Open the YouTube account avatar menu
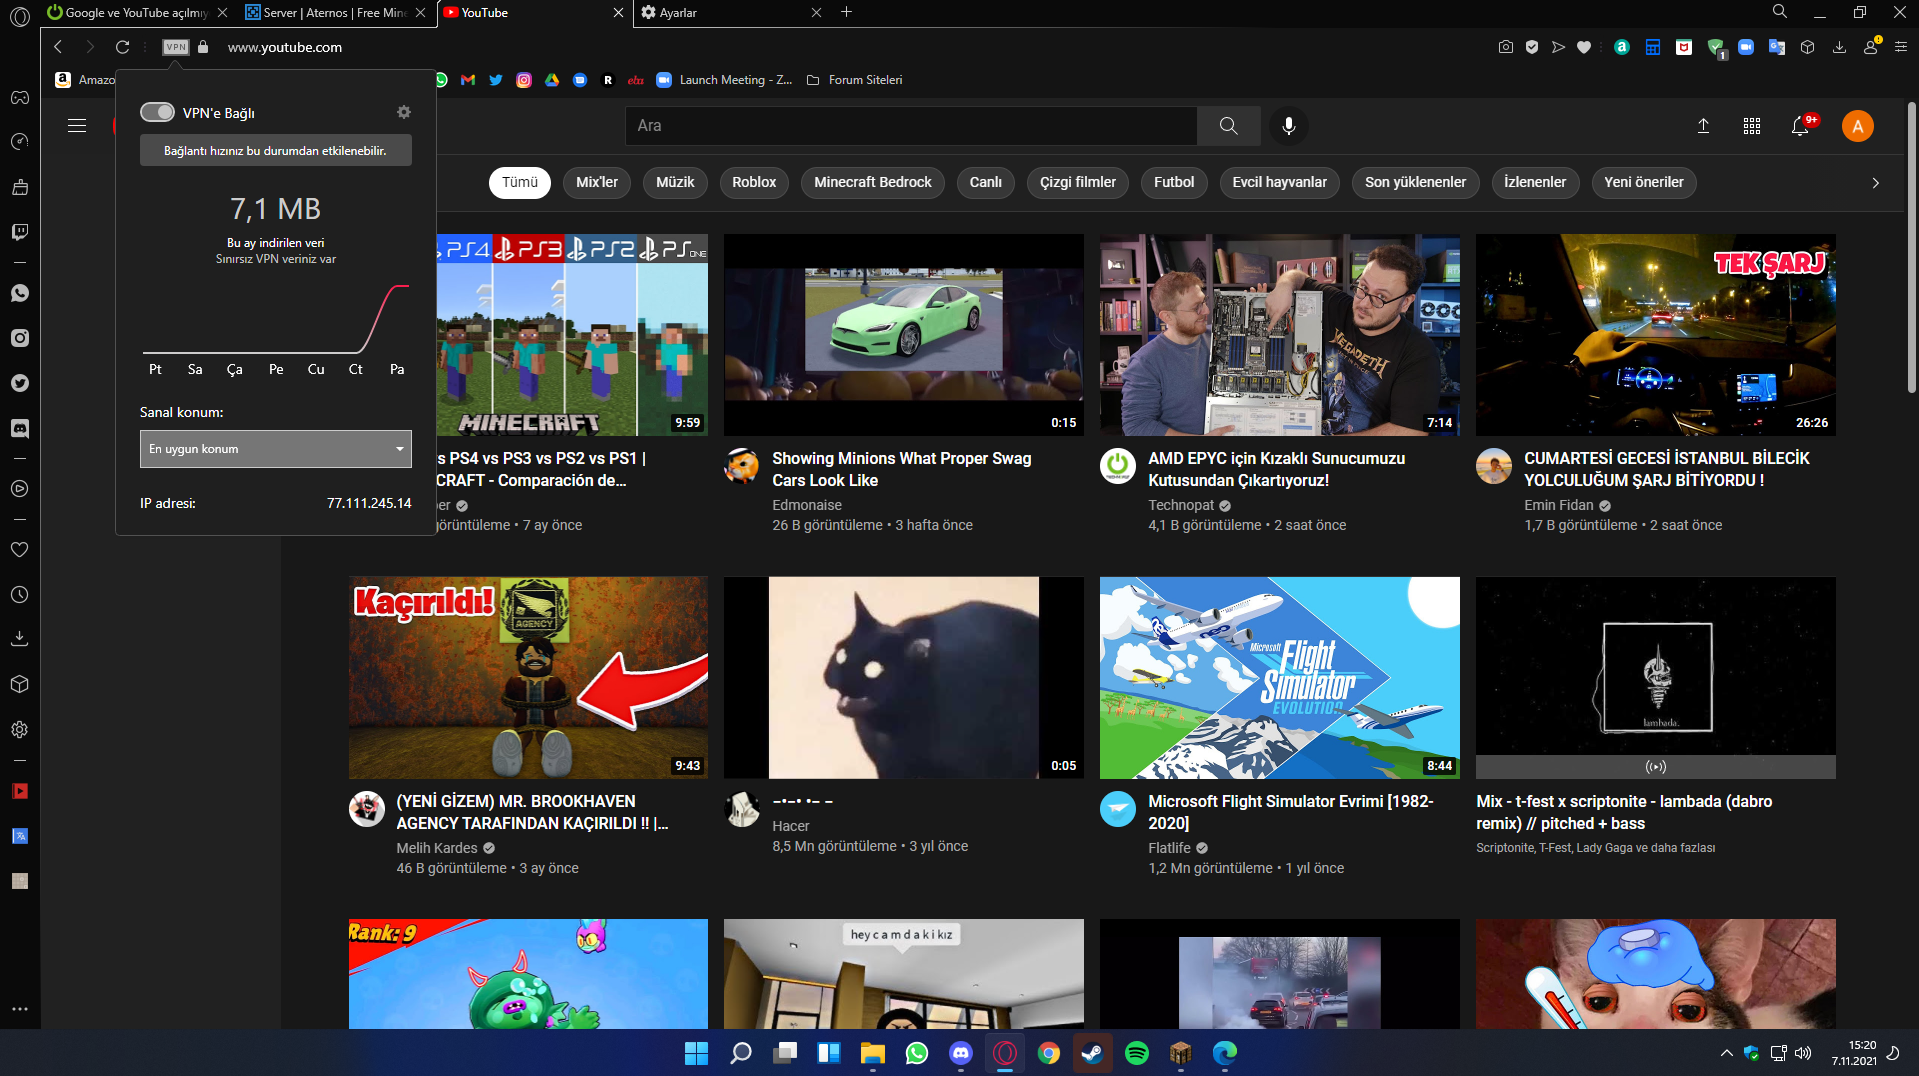Image resolution: width=1919 pixels, height=1076 pixels. click(1858, 126)
